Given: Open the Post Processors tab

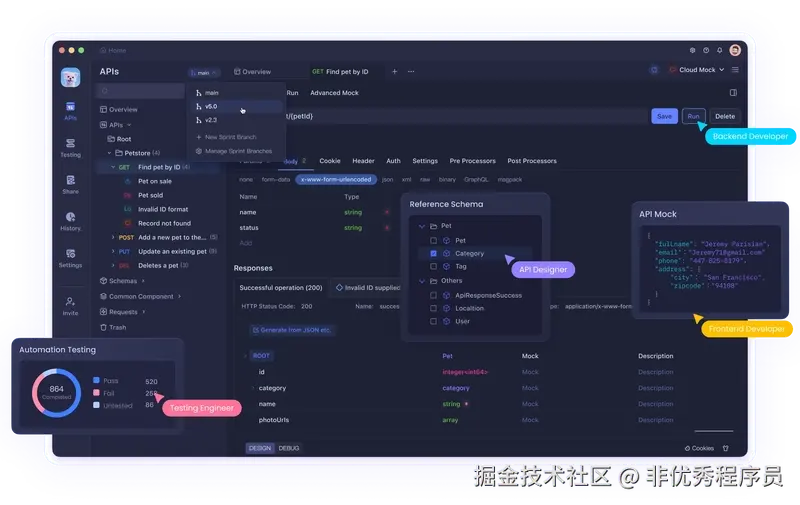Looking at the screenshot, I should click(532, 161).
